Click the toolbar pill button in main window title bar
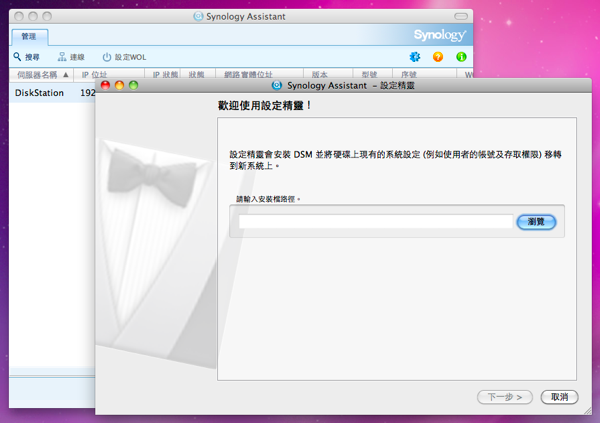 (x=461, y=16)
